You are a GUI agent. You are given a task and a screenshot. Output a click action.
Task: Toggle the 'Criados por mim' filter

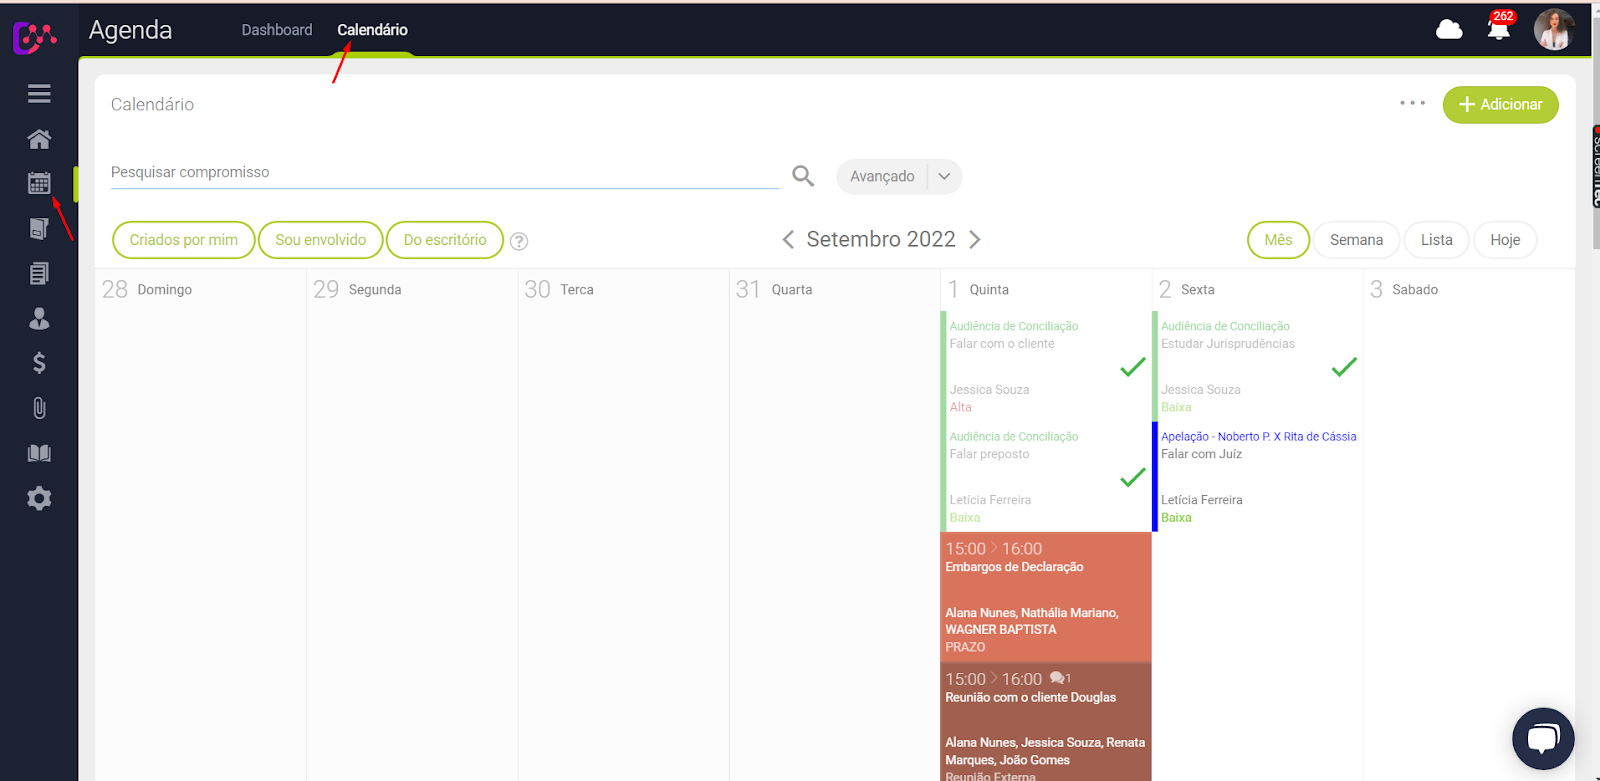coord(184,240)
